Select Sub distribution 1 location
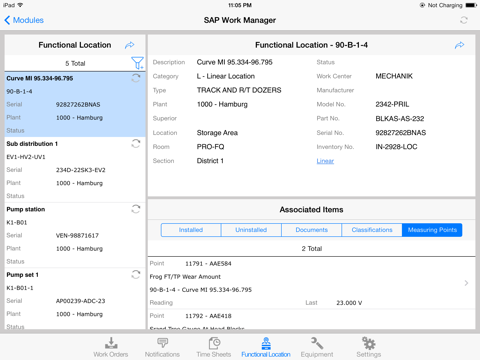 click(75, 170)
